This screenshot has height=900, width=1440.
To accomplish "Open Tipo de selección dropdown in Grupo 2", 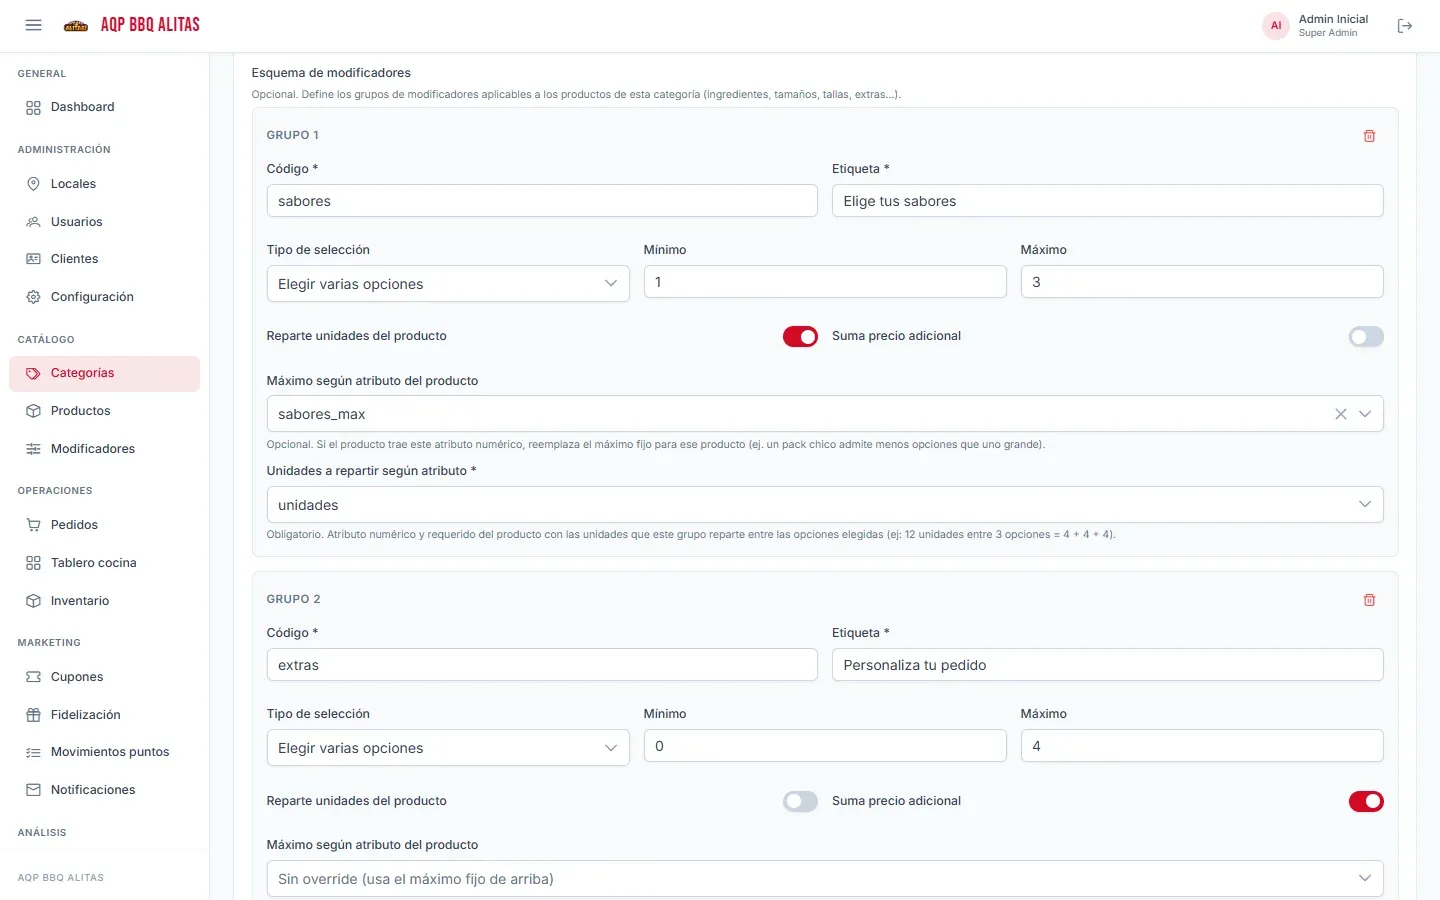I will tap(448, 748).
